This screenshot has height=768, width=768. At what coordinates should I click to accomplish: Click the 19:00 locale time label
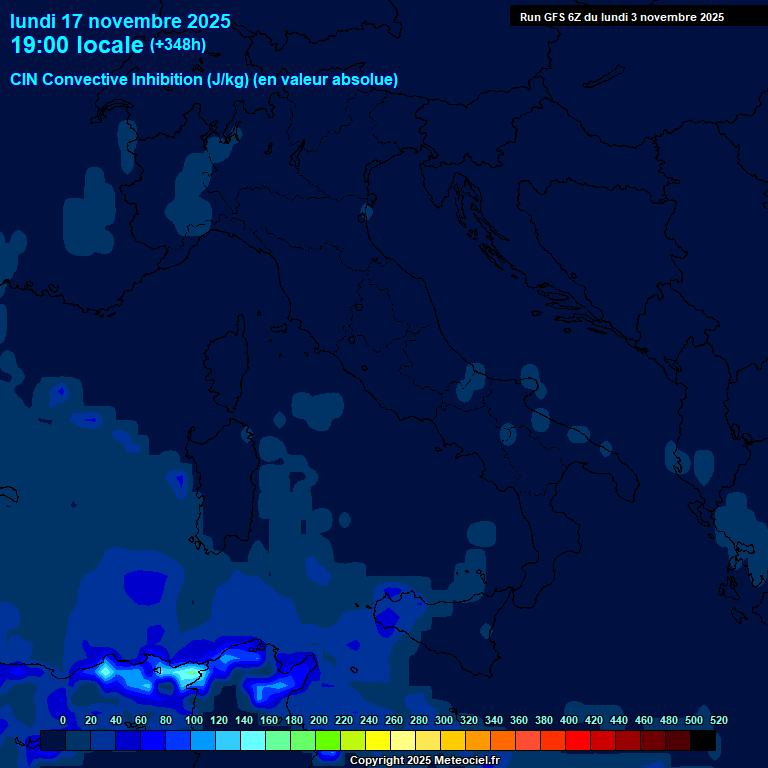coord(76,46)
